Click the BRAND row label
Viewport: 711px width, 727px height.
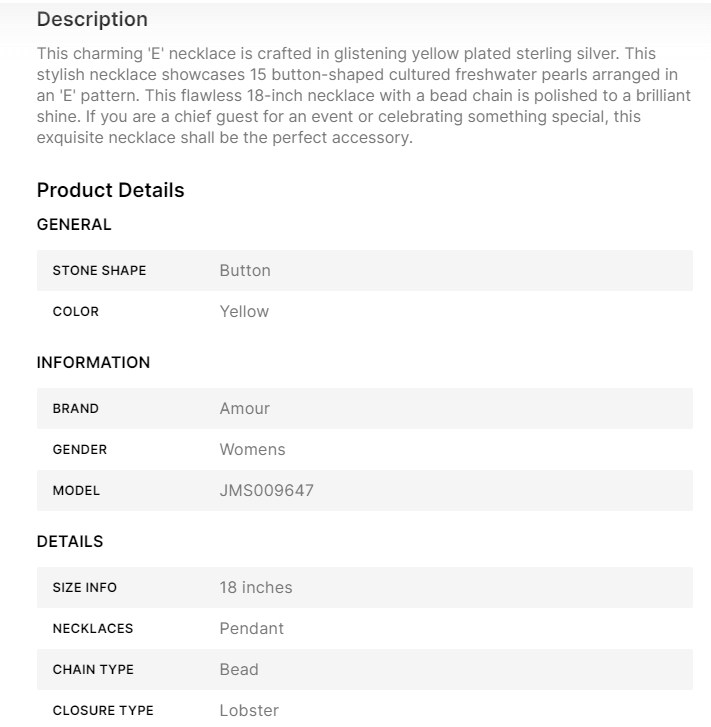76,408
